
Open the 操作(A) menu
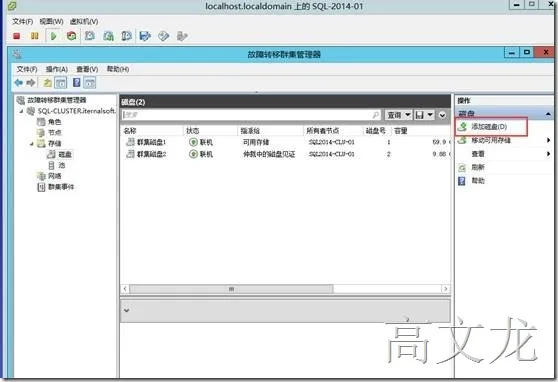(57, 69)
